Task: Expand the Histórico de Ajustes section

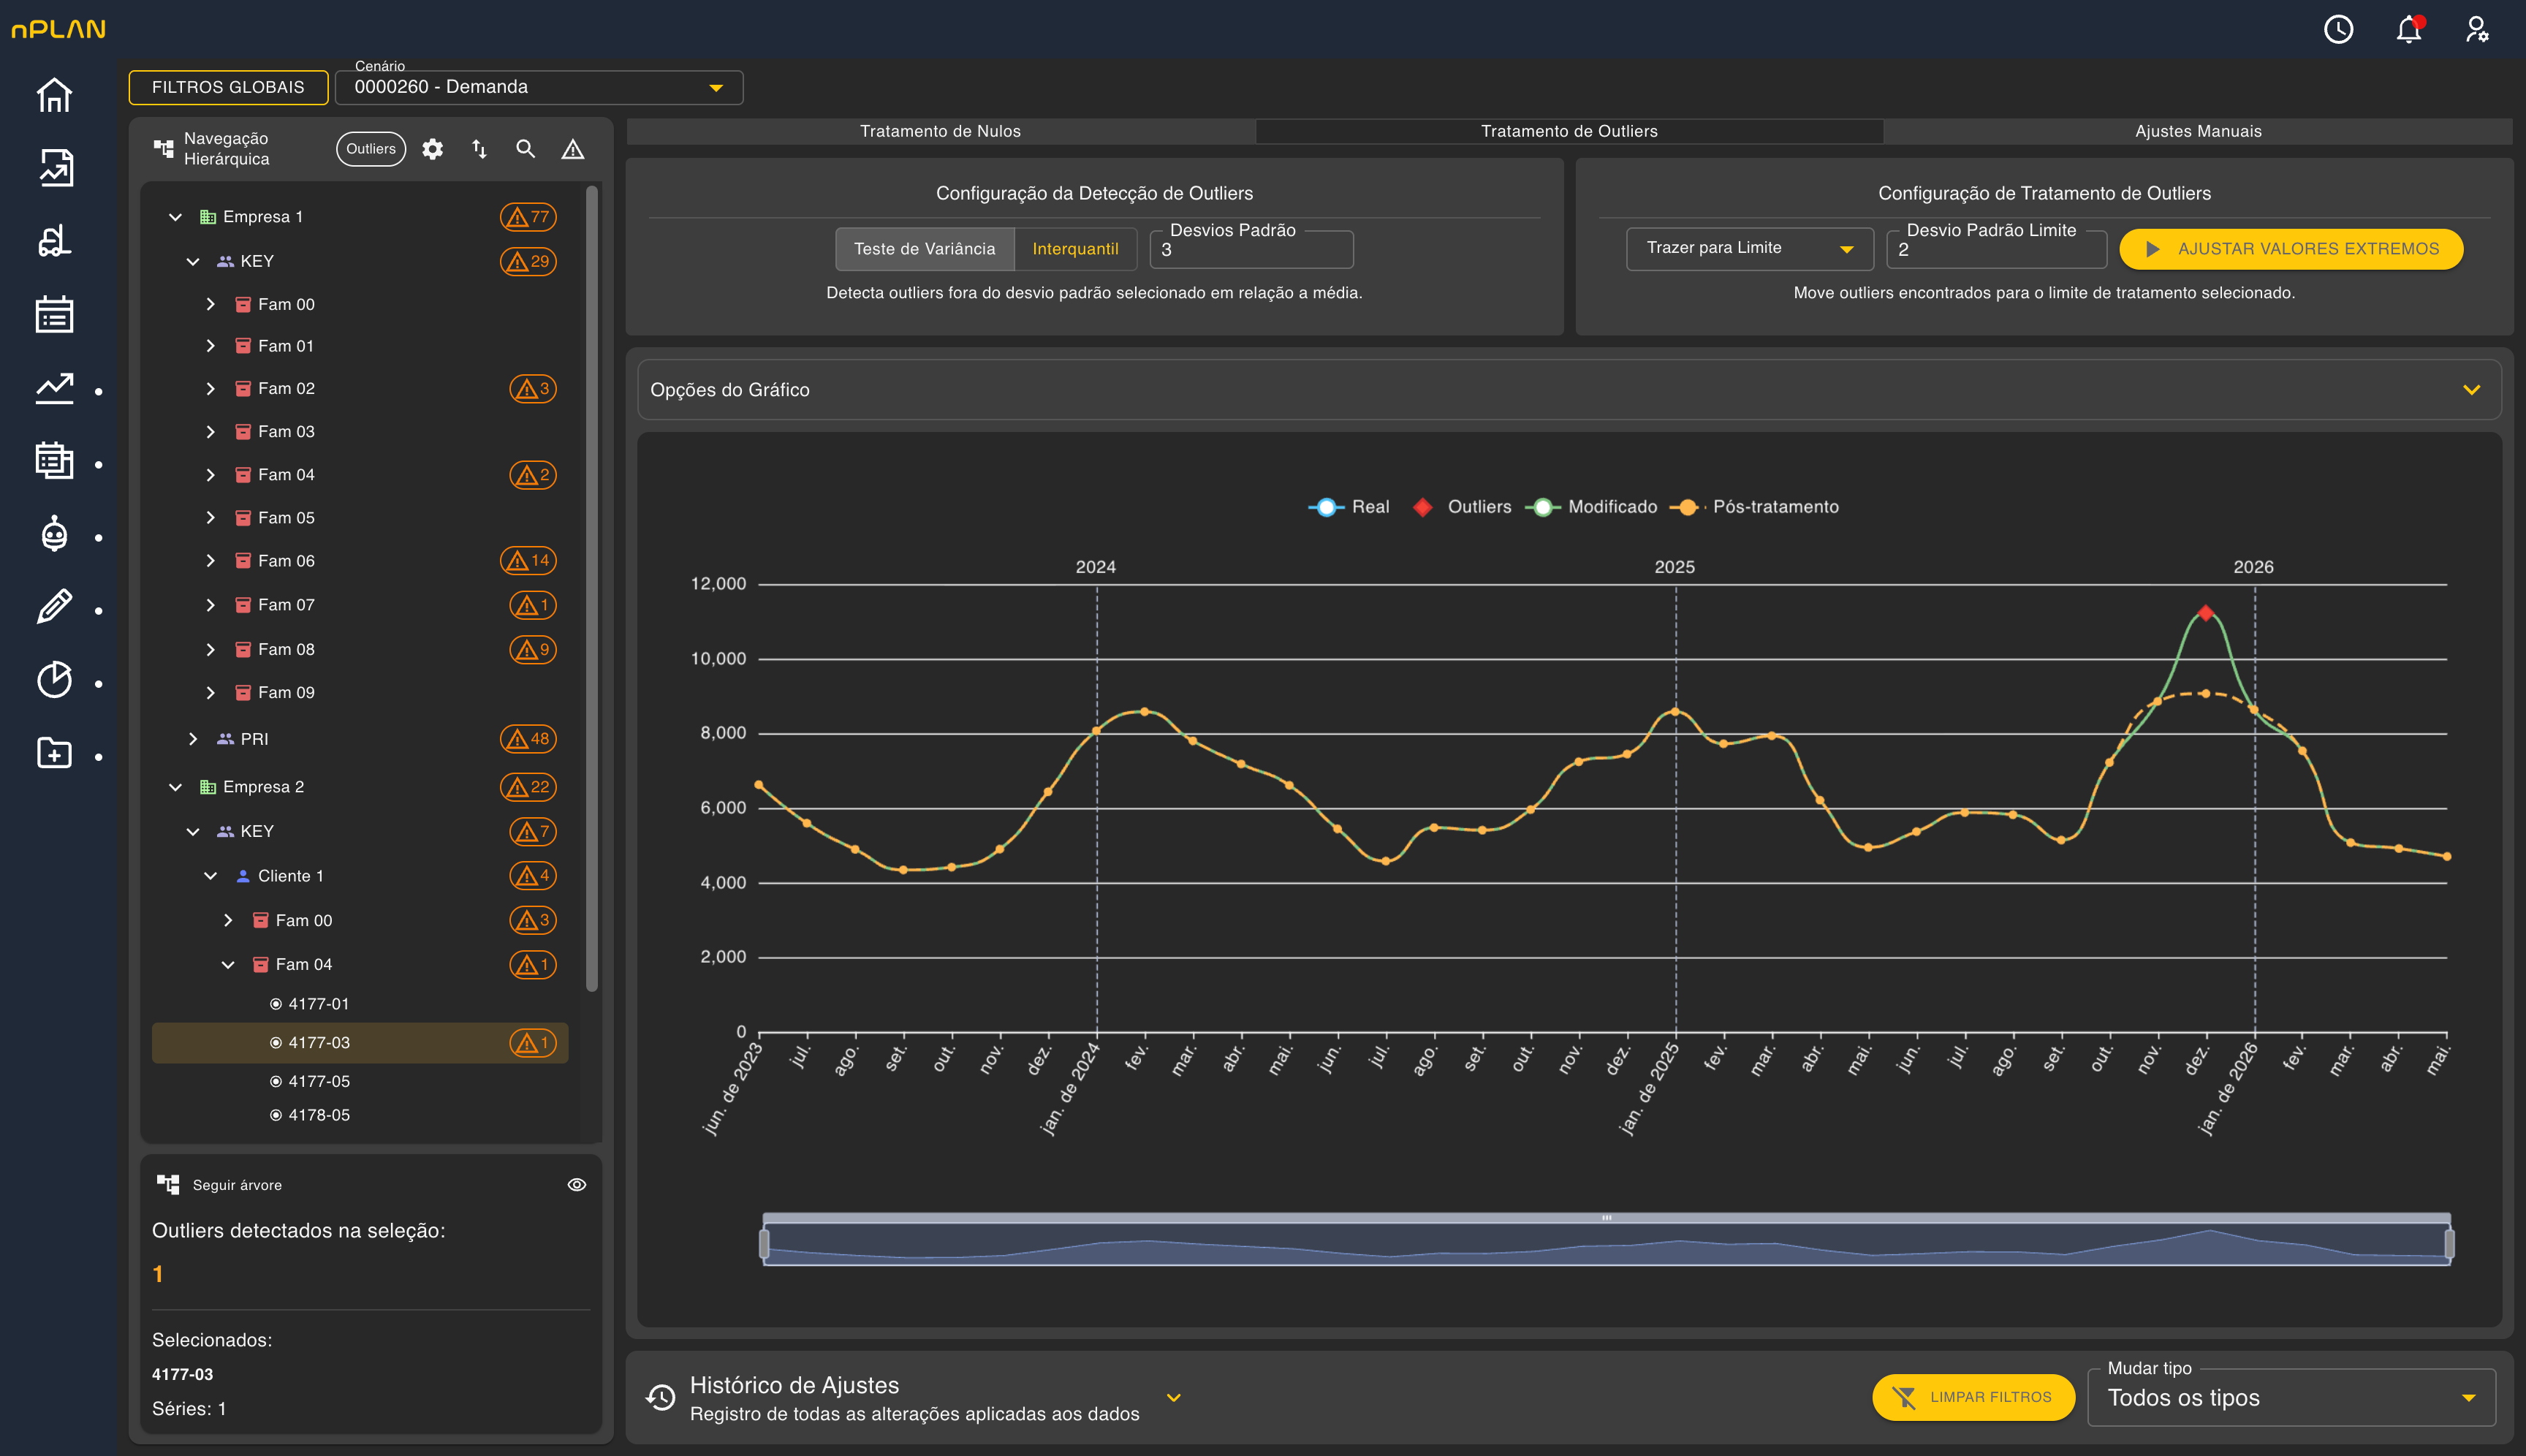Action: coord(1174,1398)
